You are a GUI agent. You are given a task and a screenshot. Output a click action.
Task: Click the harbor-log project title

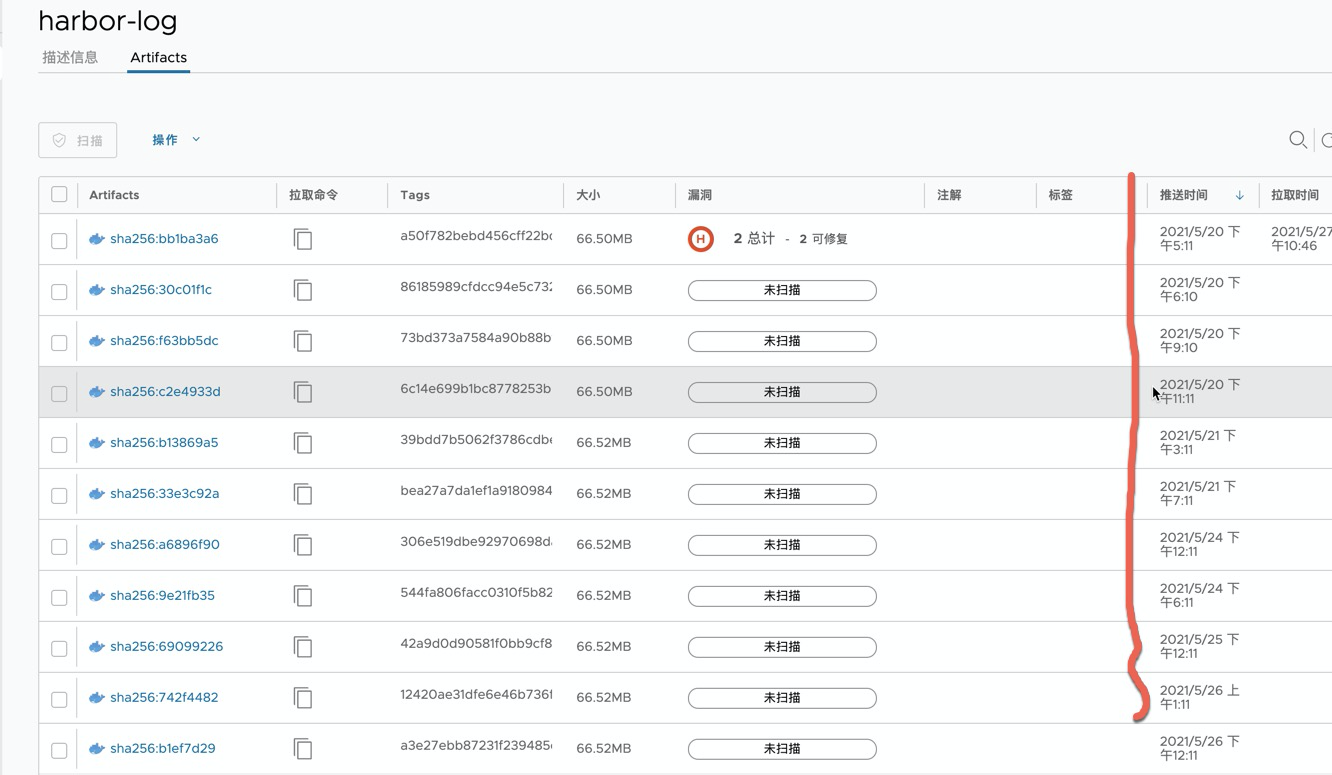point(108,21)
